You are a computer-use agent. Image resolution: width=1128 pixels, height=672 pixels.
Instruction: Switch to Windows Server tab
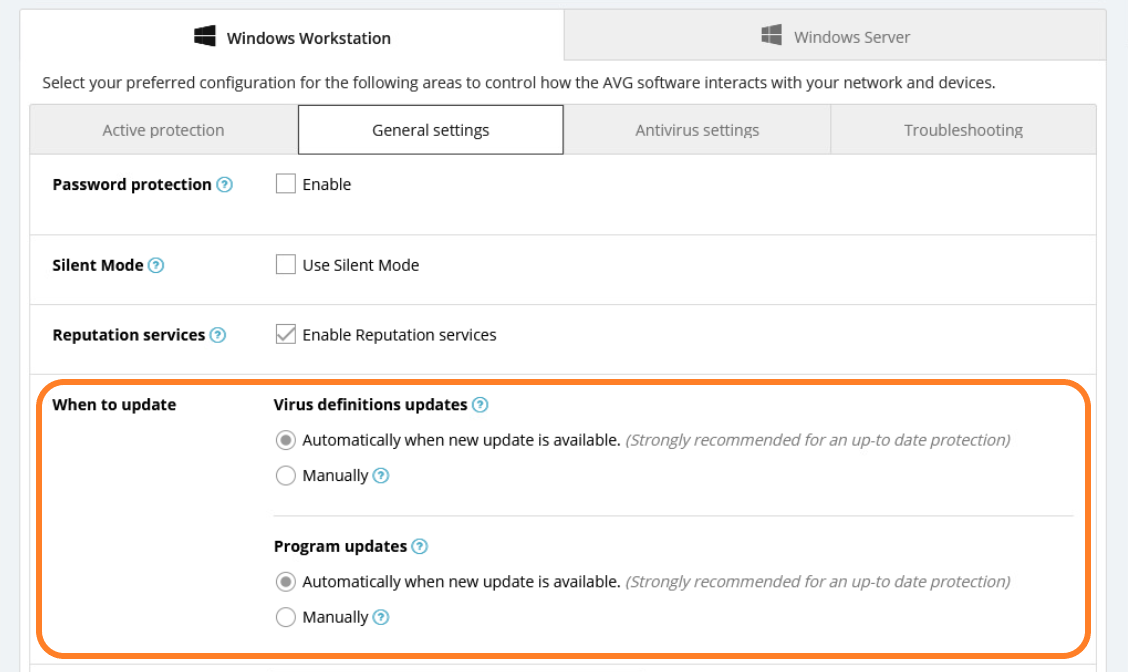835,35
